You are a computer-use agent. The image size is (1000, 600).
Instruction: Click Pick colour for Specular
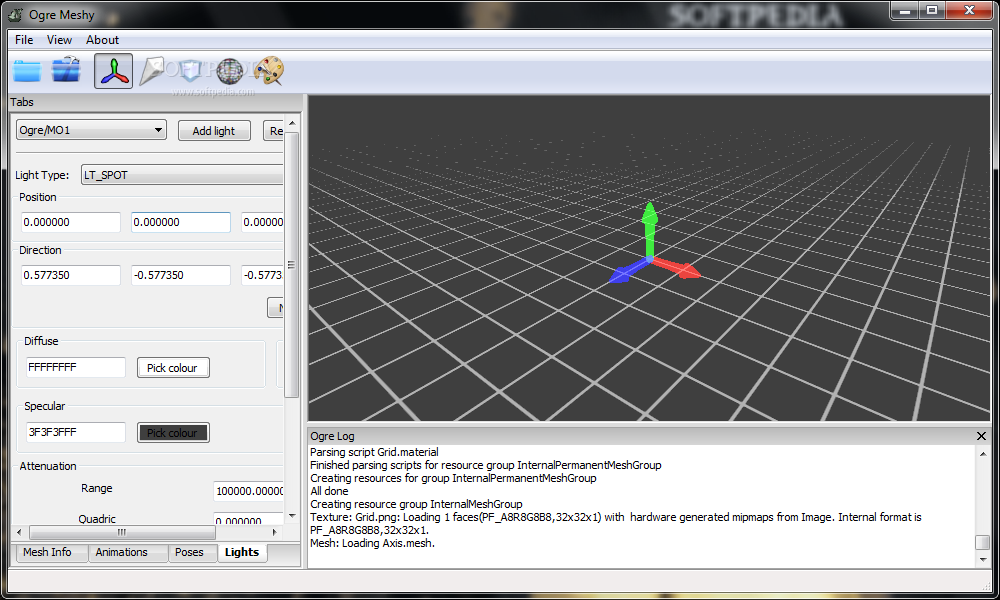(x=173, y=433)
